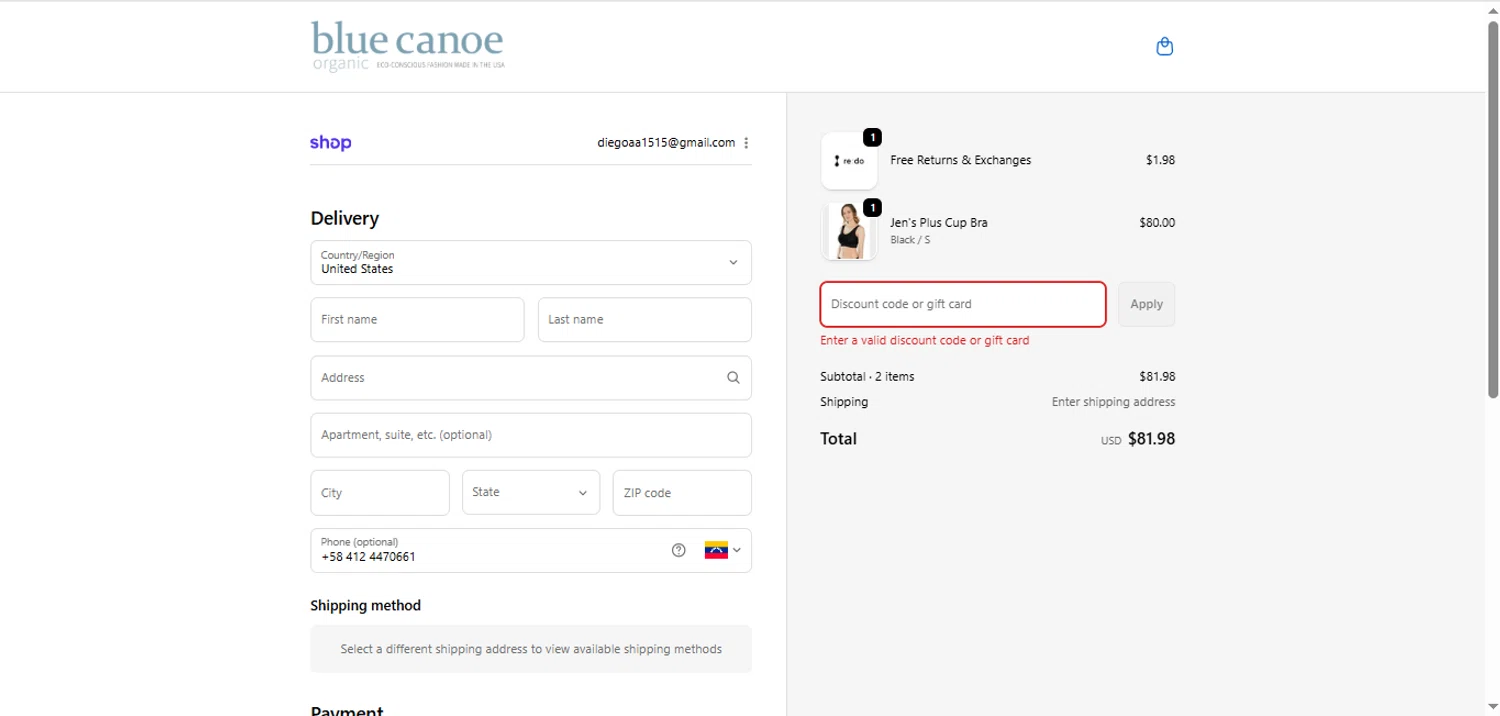The height and width of the screenshot is (716, 1500).
Task: Expand the State dropdown
Action: point(531,492)
